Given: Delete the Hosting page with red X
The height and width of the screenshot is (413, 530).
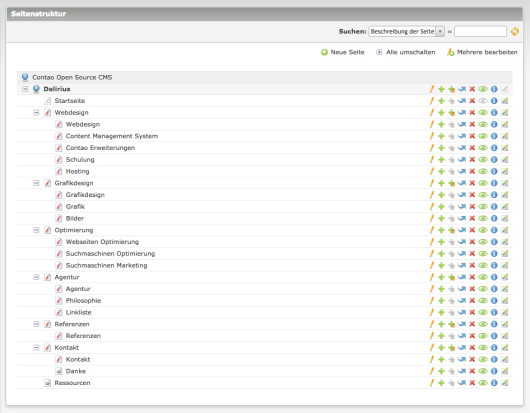Looking at the screenshot, I should tap(472, 171).
